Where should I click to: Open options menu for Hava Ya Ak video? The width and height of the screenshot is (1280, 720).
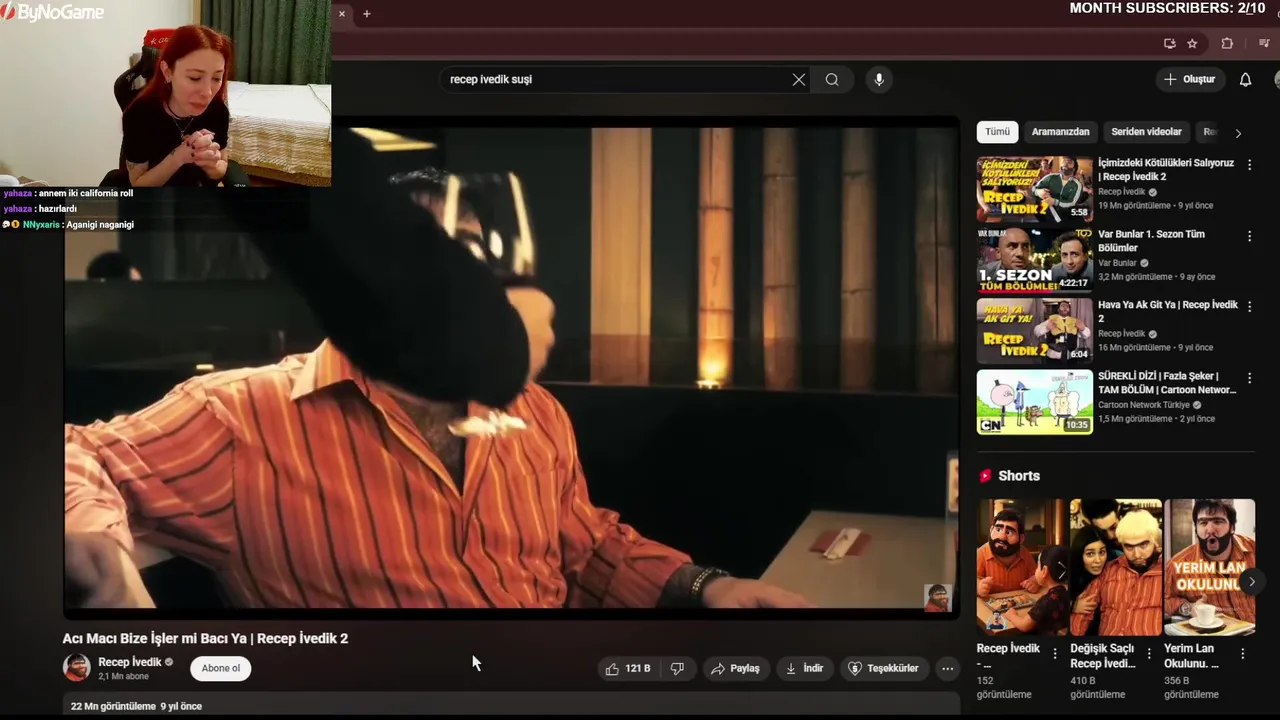[x=1249, y=307]
